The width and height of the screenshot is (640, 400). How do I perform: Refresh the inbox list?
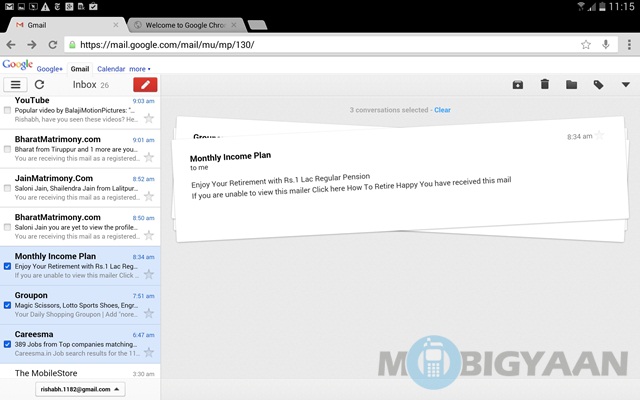point(39,84)
